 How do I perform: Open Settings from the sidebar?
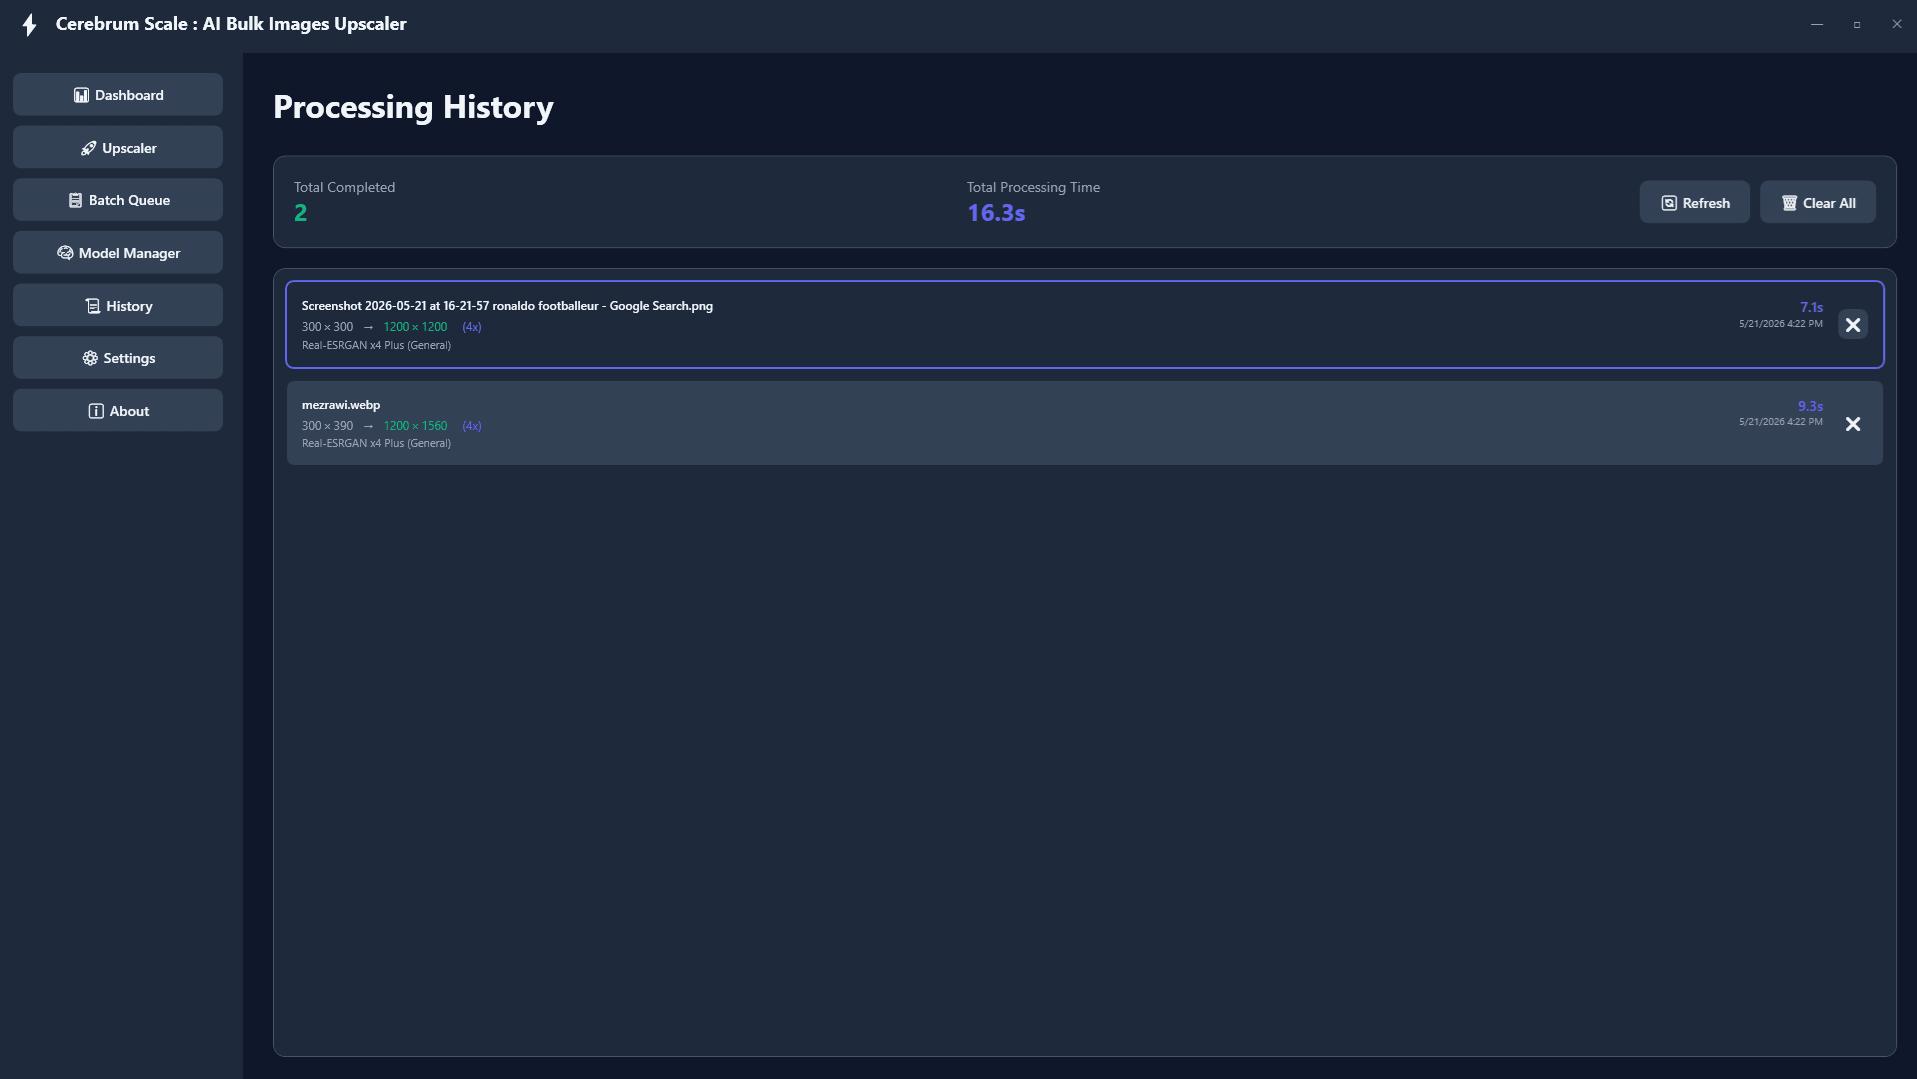pos(118,358)
